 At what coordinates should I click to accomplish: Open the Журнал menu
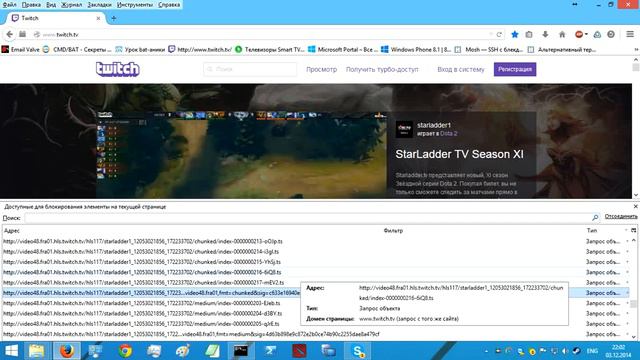click(71, 4)
